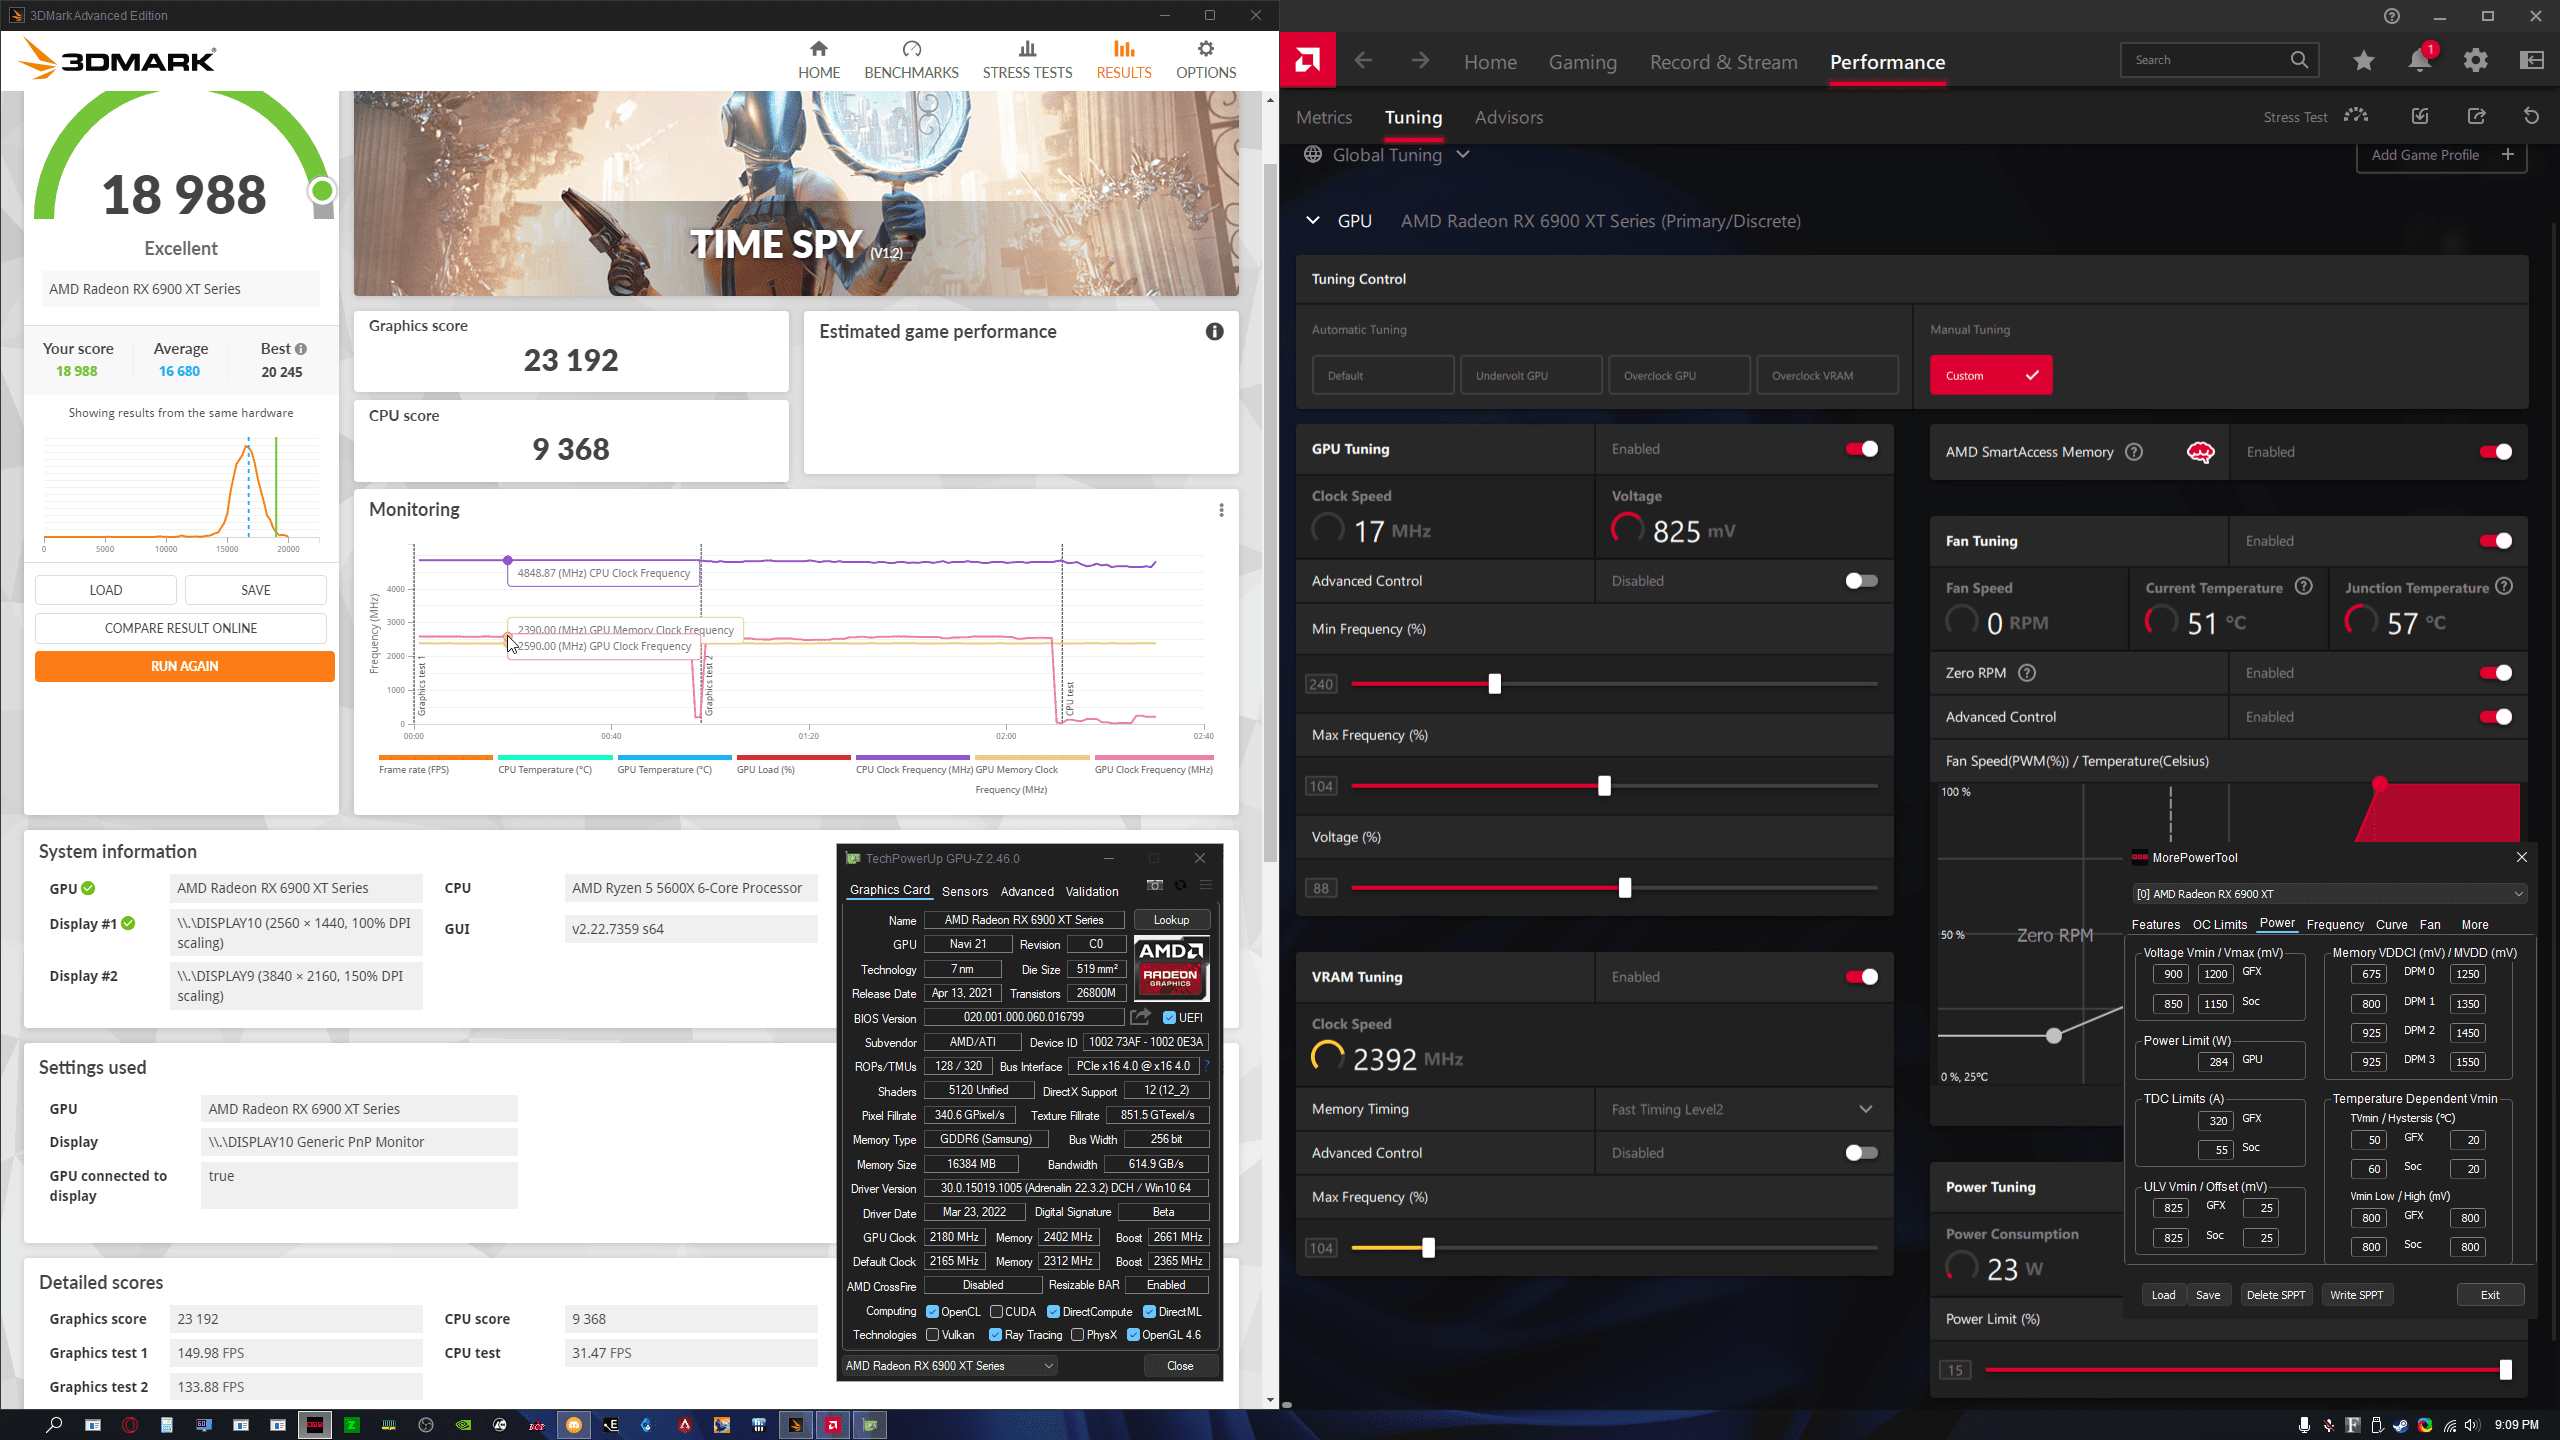Export tuning profile icon
2560x1440 pixels.
tap(2476, 116)
